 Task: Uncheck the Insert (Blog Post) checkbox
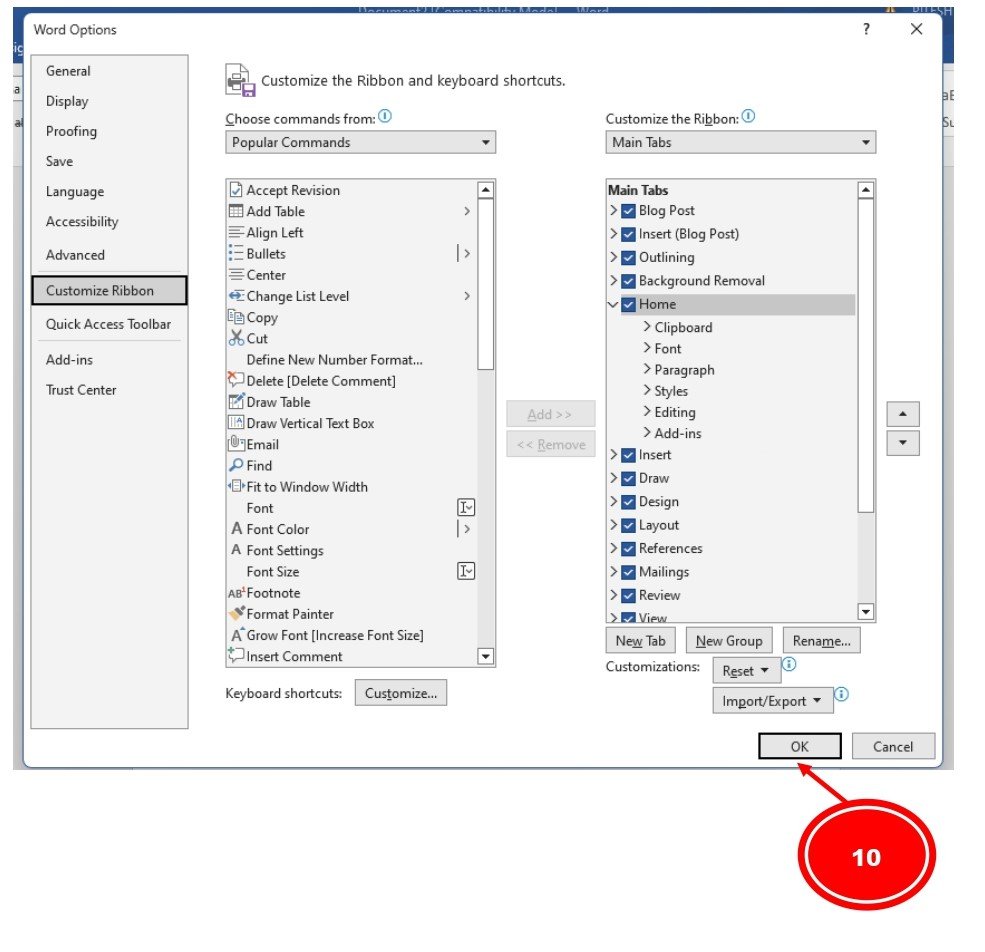[628, 234]
